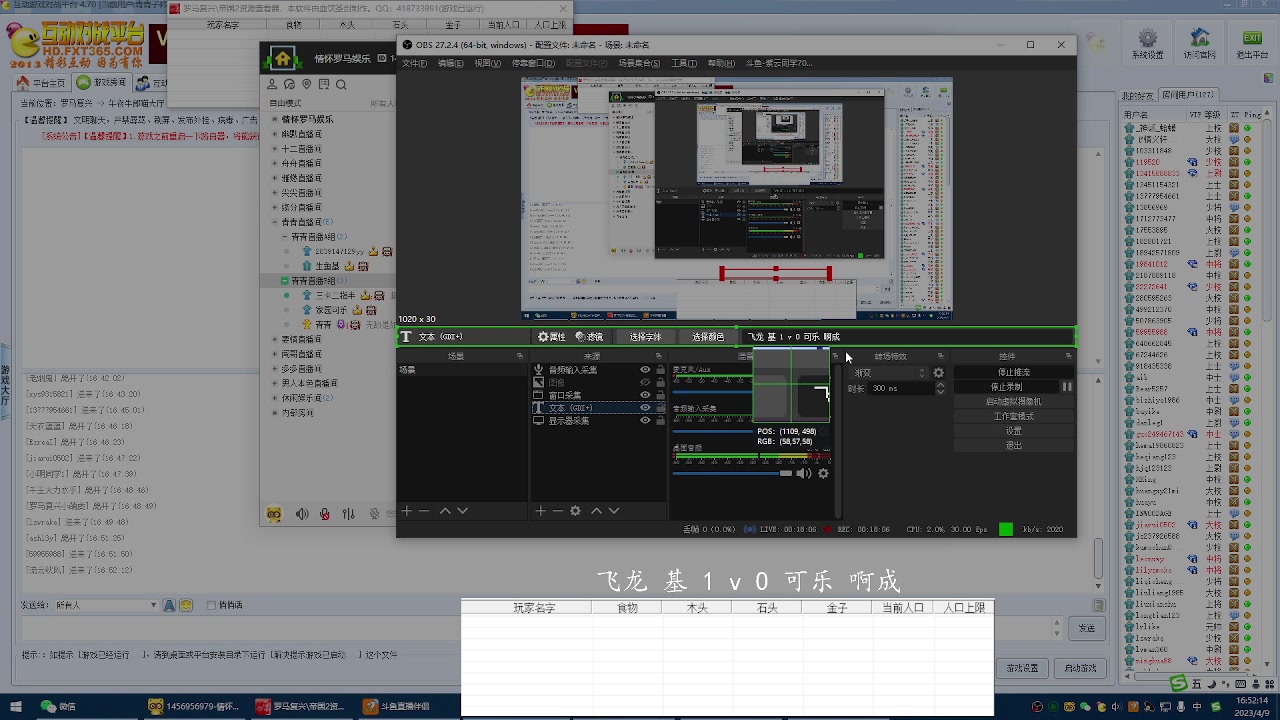
Task: Click home icon in YY voice window
Action: coord(283,58)
